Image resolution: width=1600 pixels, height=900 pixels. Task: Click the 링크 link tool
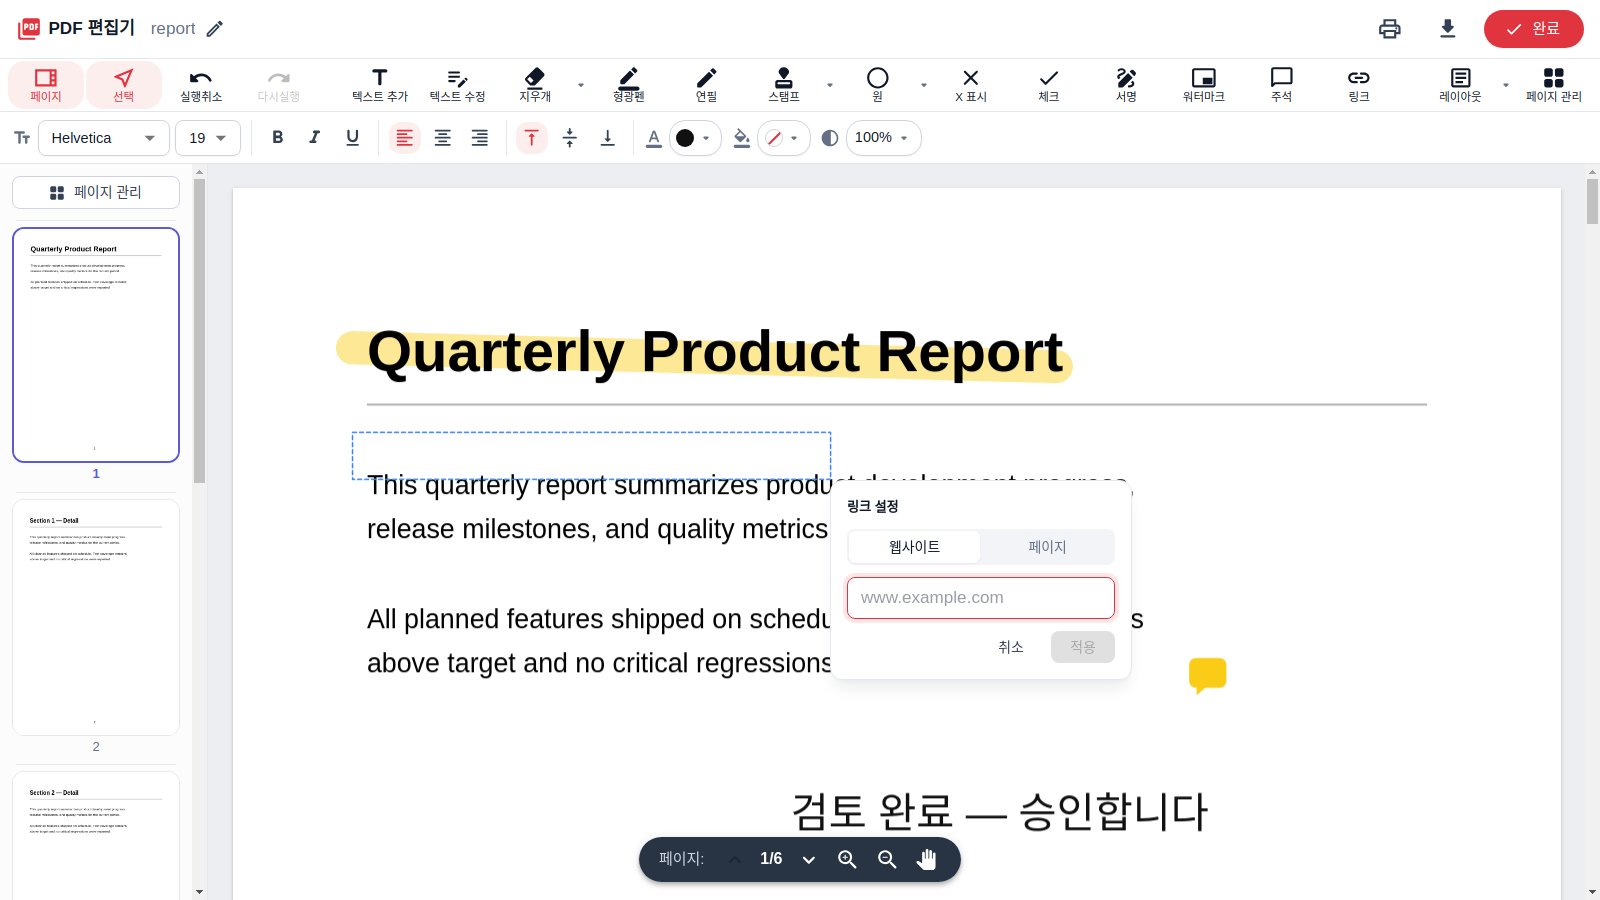pyautogui.click(x=1359, y=84)
